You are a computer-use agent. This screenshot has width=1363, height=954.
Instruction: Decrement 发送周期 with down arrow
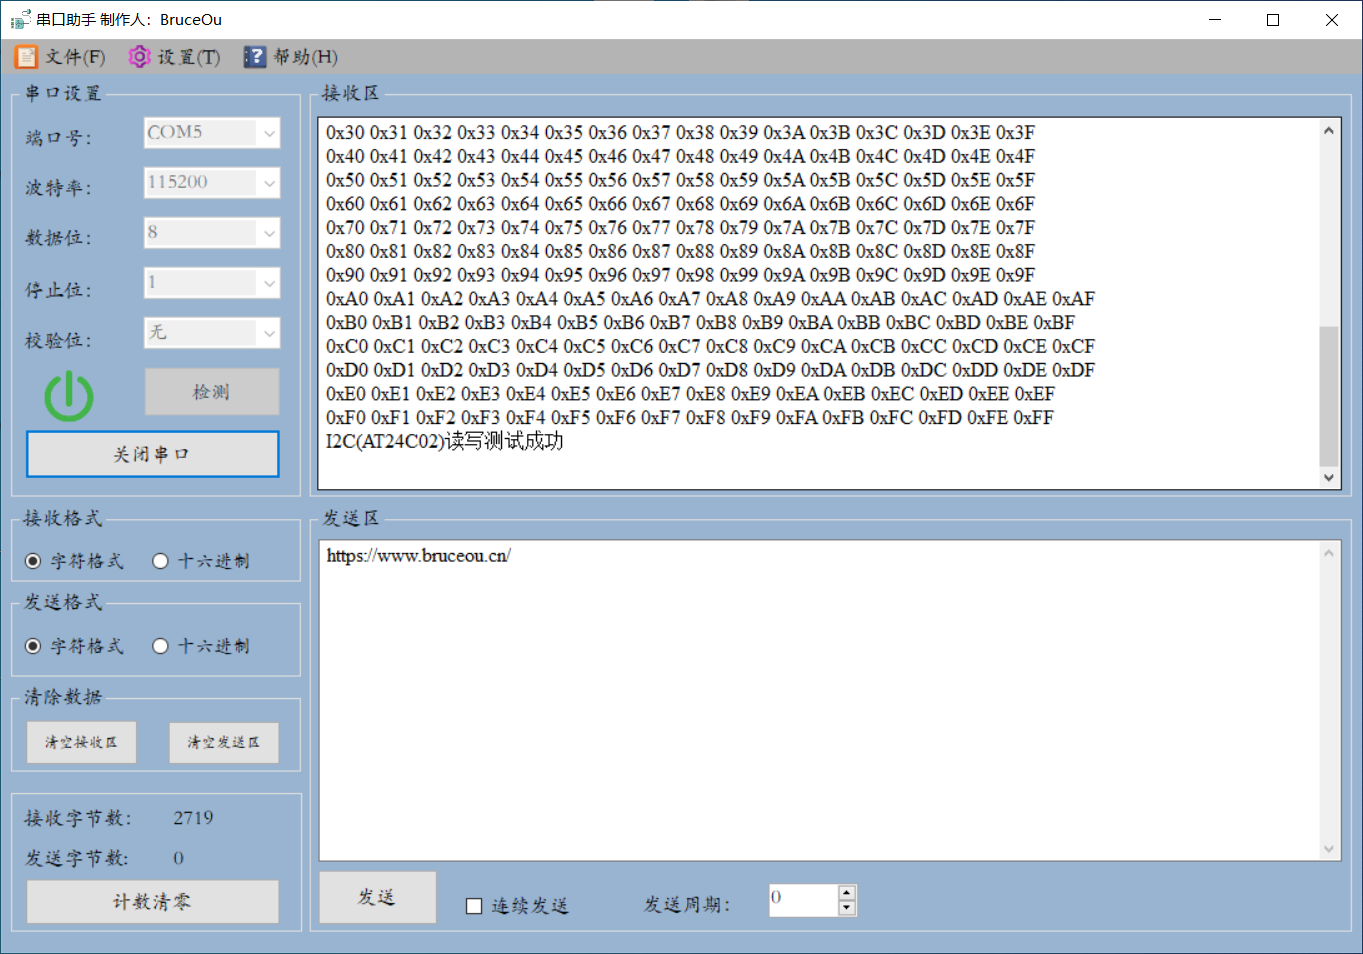coord(847,908)
